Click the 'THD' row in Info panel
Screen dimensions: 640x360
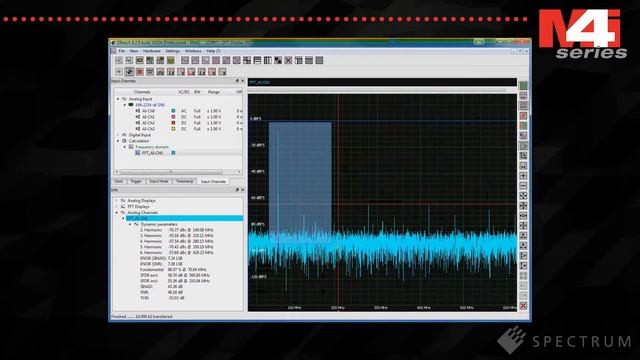(x=162, y=298)
